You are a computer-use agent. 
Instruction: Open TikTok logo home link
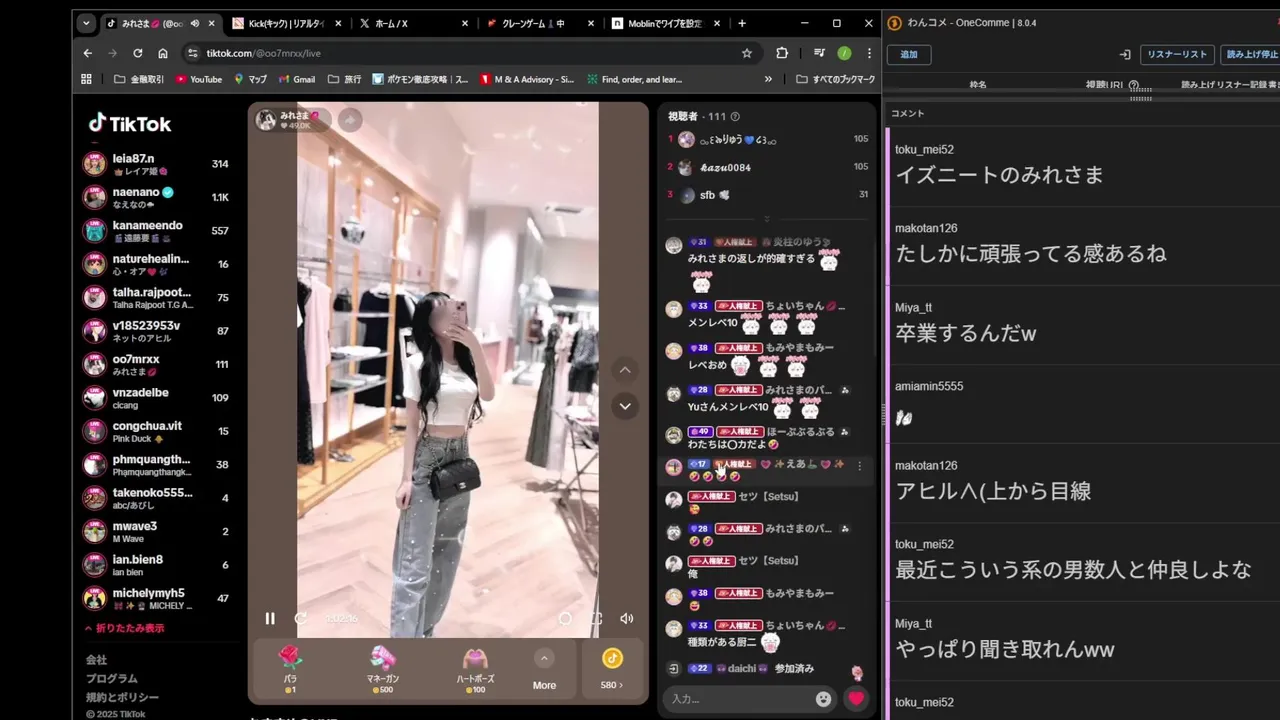coord(130,124)
